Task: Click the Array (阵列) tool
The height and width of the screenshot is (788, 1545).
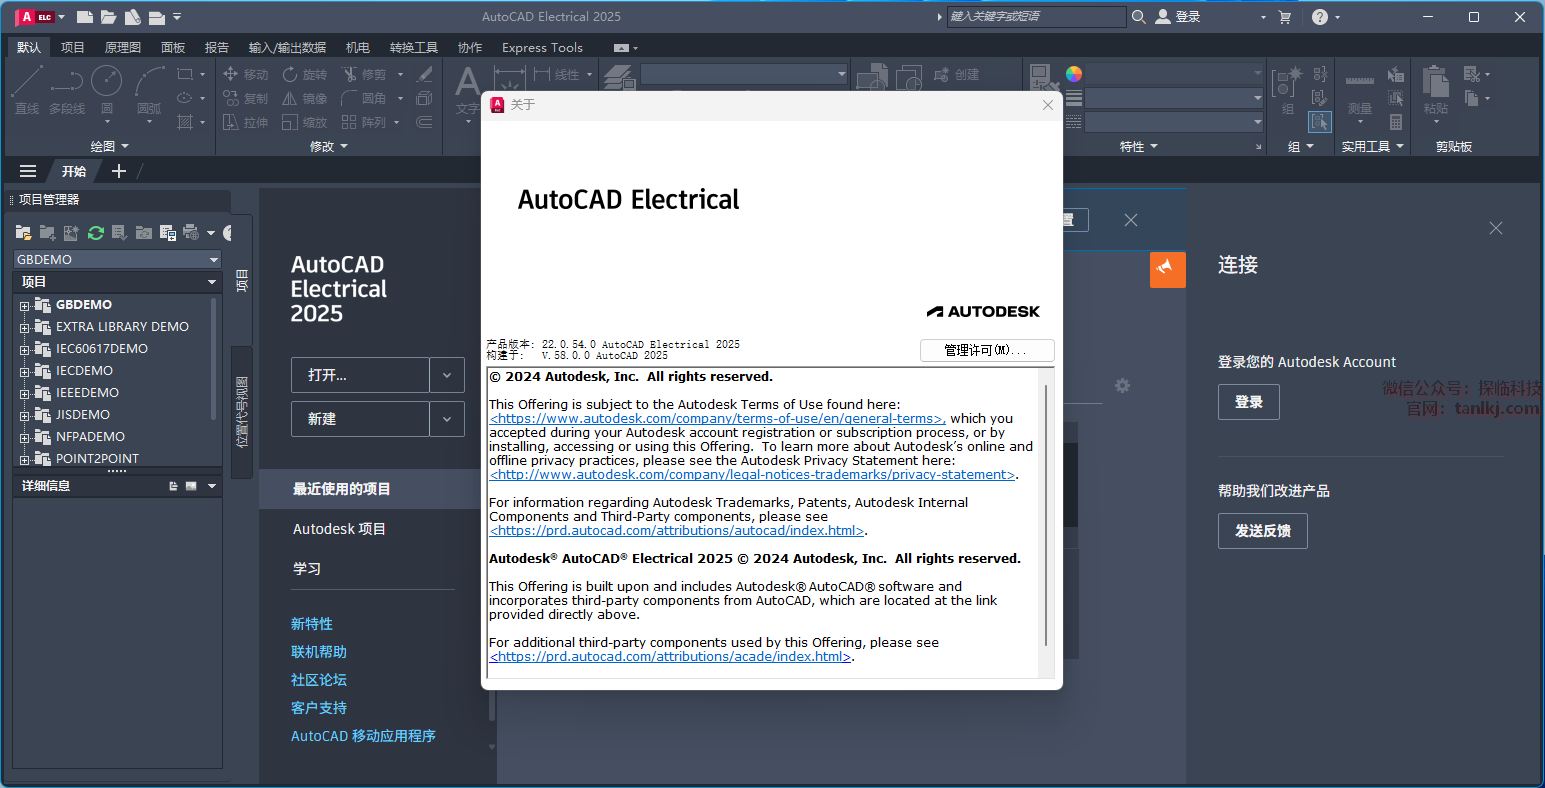Action: pos(364,122)
